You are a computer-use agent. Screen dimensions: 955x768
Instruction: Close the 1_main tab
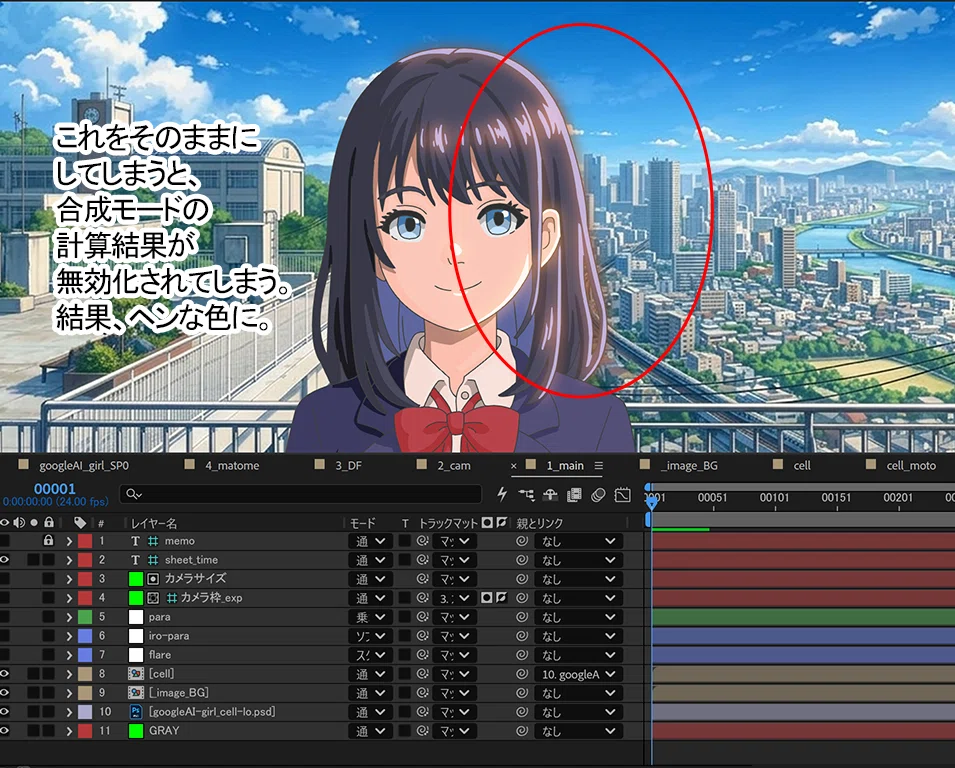point(513,466)
